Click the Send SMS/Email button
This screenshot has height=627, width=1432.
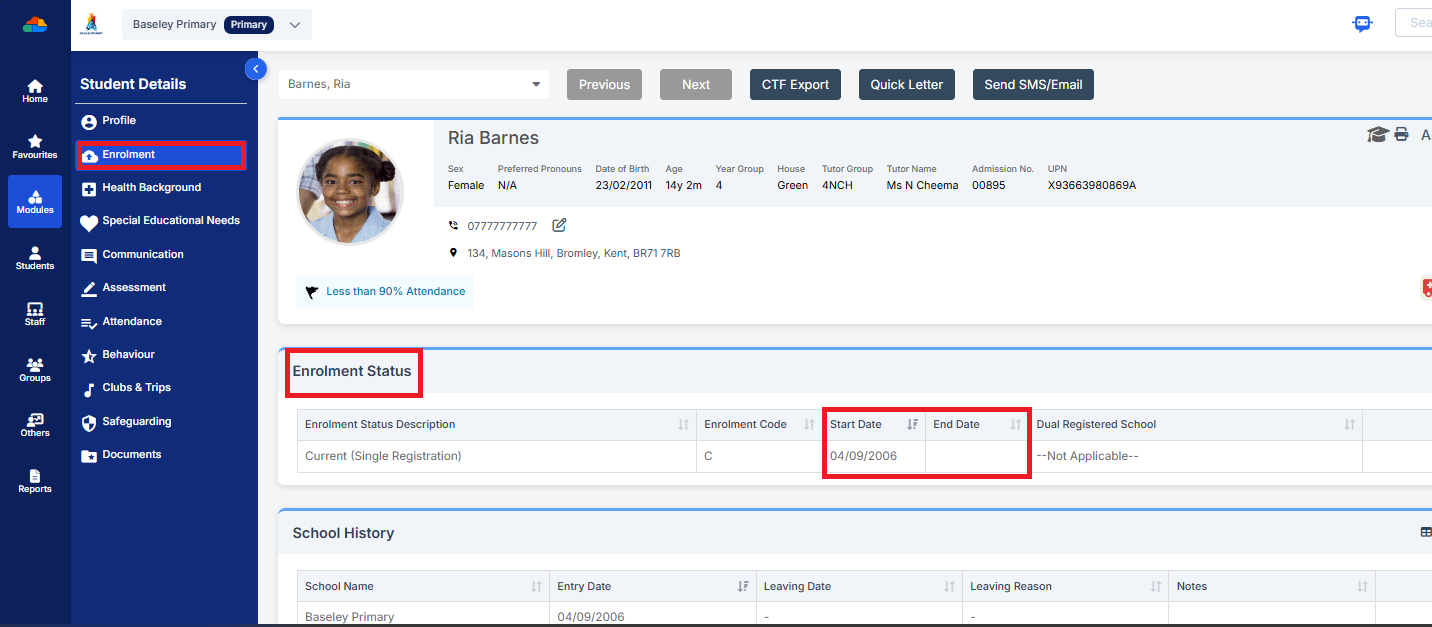click(x=1033, y=85)
